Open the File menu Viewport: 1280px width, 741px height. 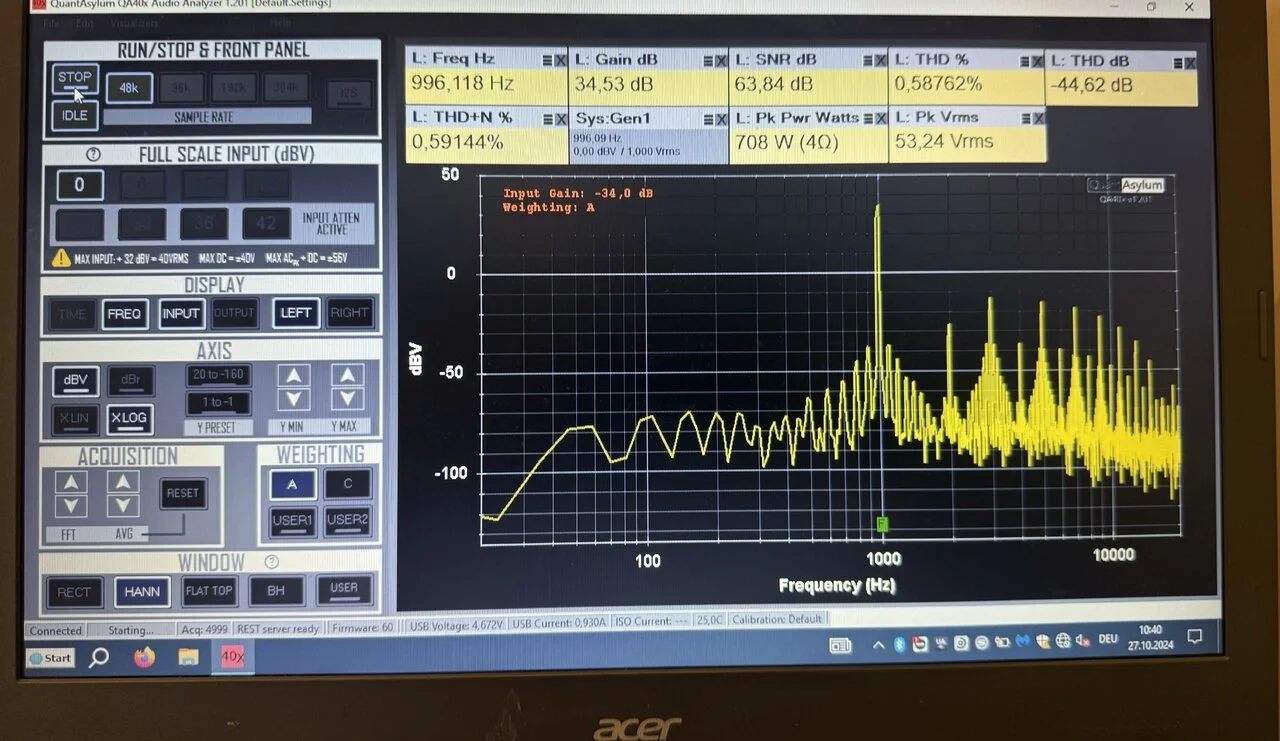50,22
